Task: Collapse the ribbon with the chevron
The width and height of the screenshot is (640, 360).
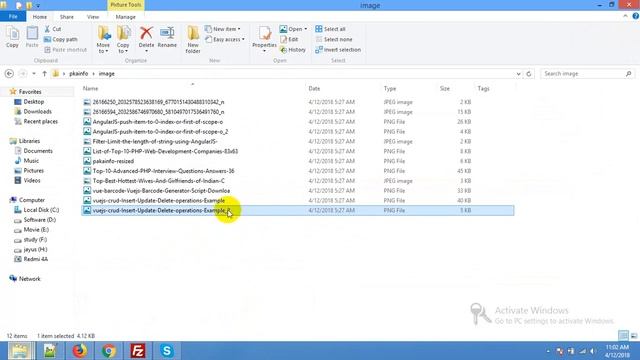Action: (x=625, y=16)
